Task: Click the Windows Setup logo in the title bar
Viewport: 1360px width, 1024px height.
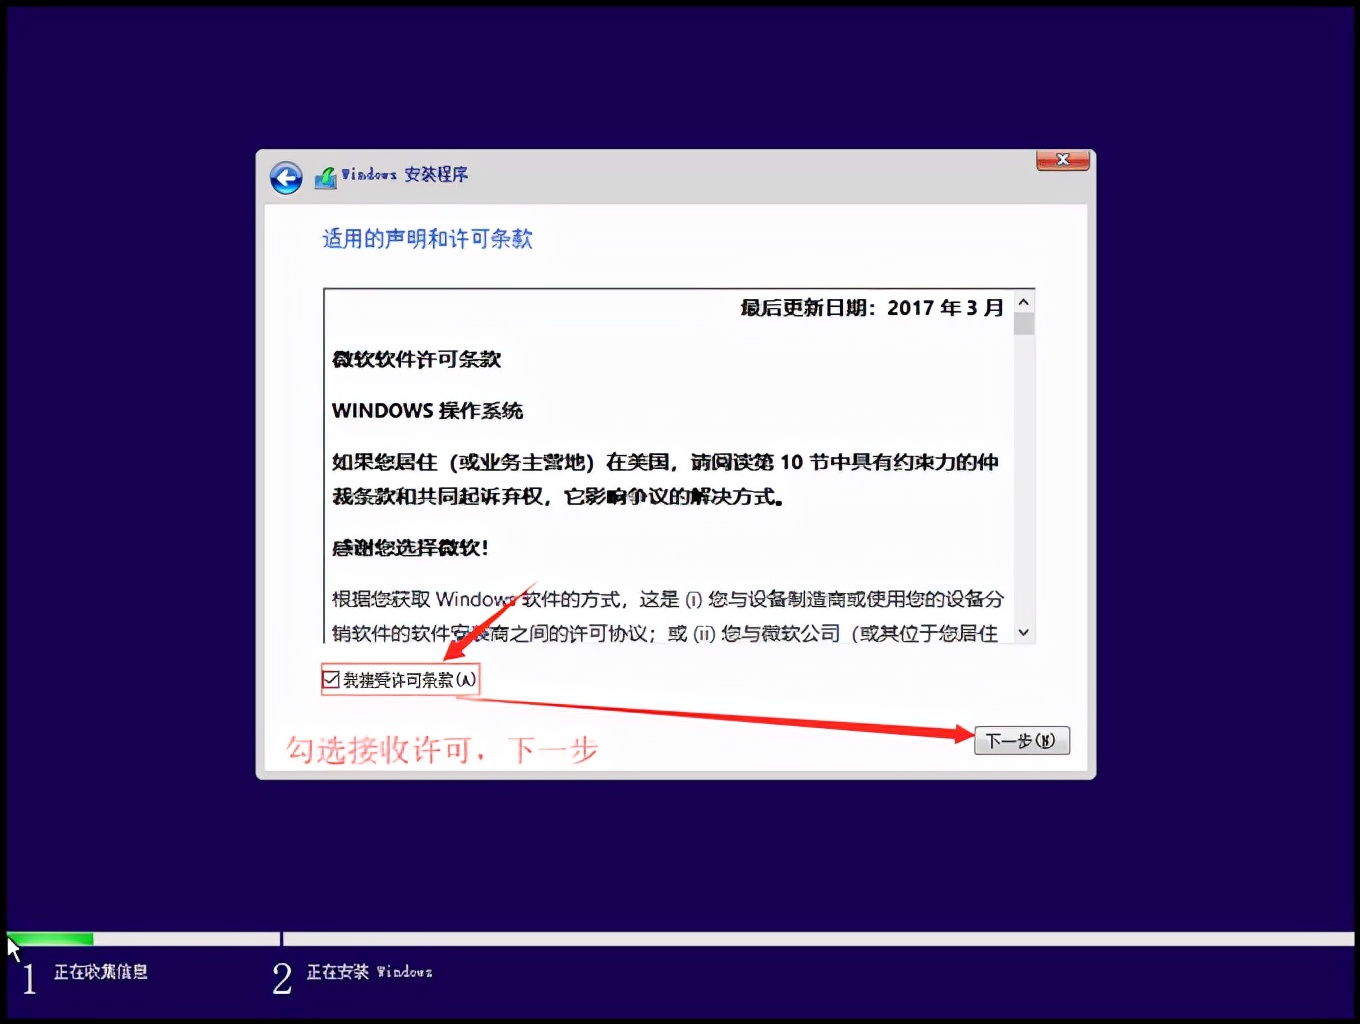Action: pos(325,176)
